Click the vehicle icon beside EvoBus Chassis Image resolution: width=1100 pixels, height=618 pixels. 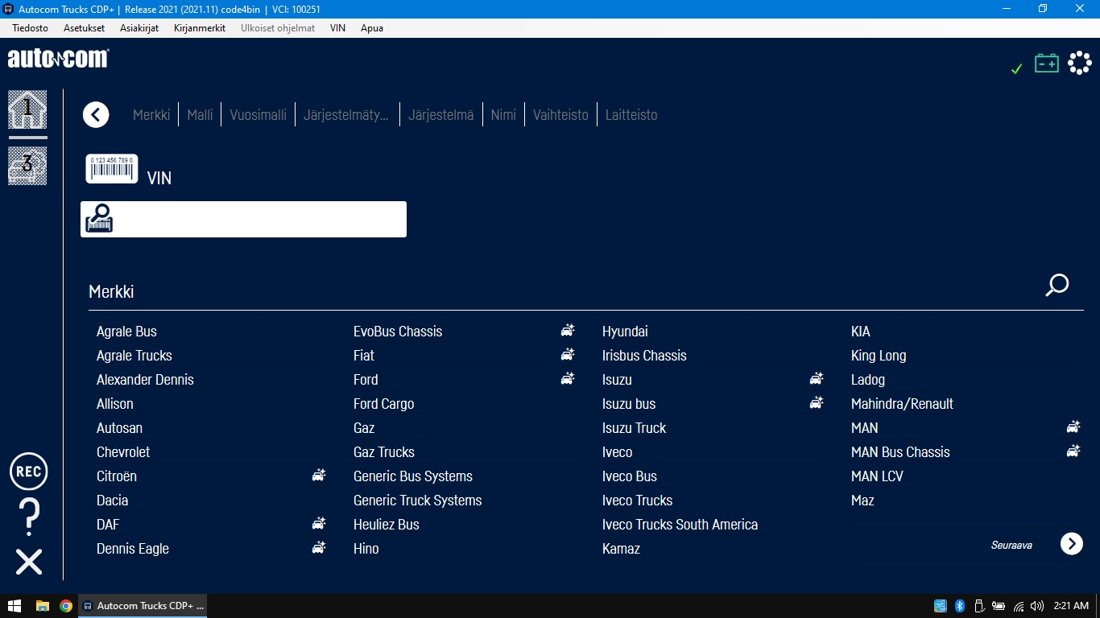[568, 330]
